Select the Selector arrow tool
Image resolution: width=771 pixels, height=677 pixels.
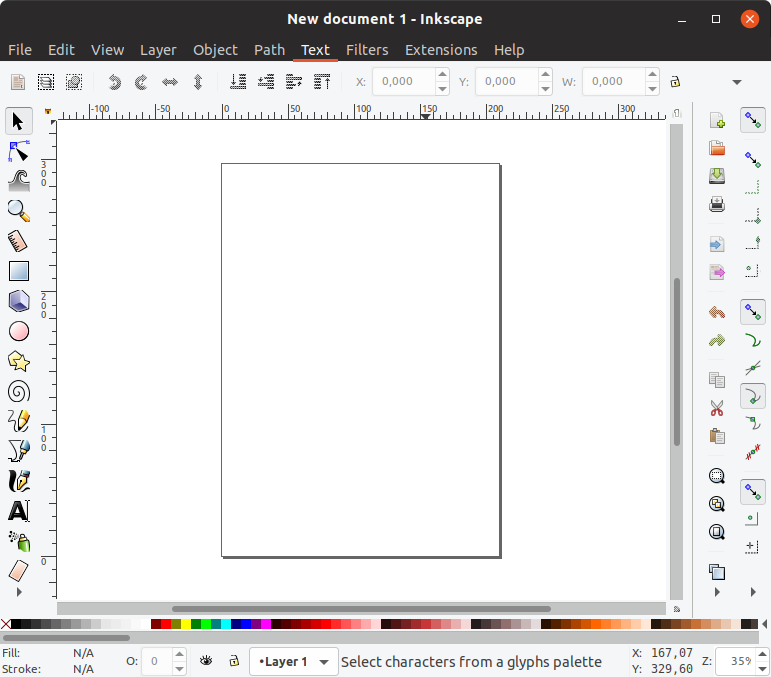(19, 121)
